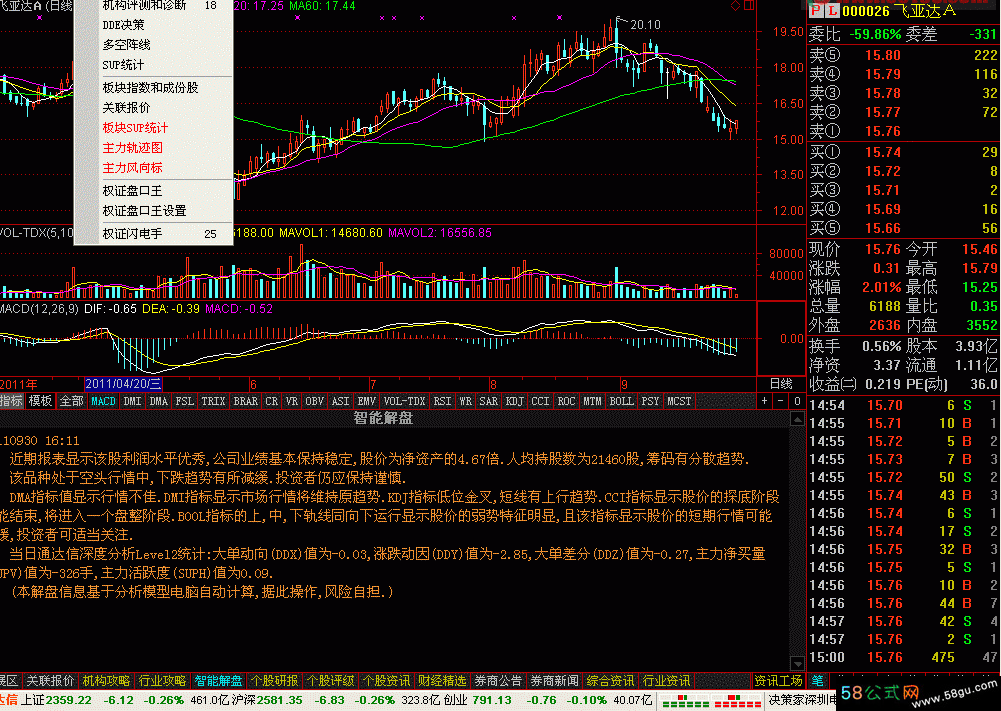Open the 个股资讯 bottom tab
The height and width of the screenshot is (711, 1001).
tap(386, 681)
